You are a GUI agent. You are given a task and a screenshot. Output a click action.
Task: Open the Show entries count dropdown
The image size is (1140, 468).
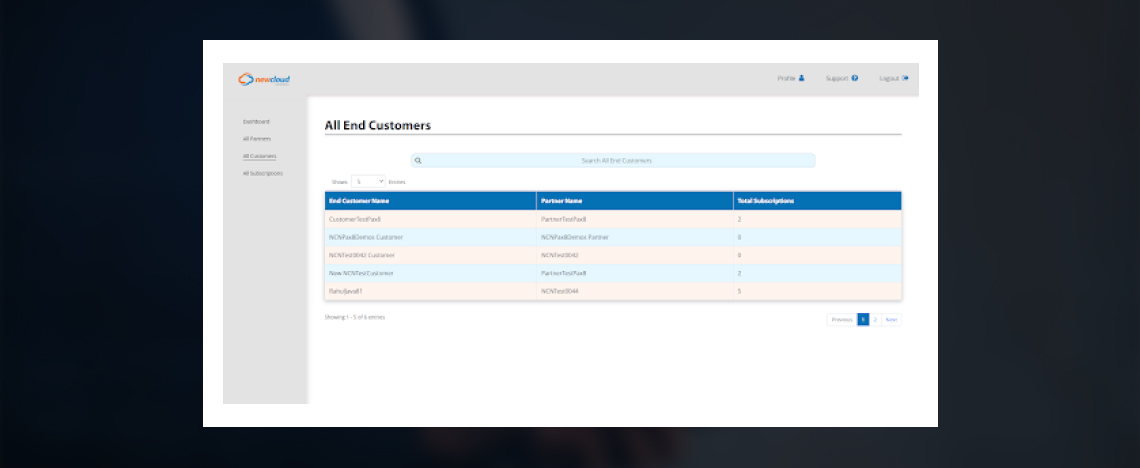(x=368, y=182)
